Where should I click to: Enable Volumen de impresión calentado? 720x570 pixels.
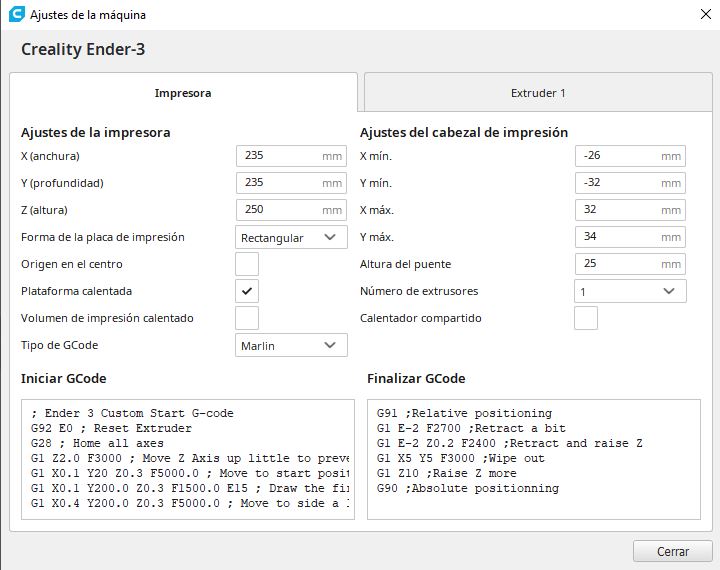(246, 318)
